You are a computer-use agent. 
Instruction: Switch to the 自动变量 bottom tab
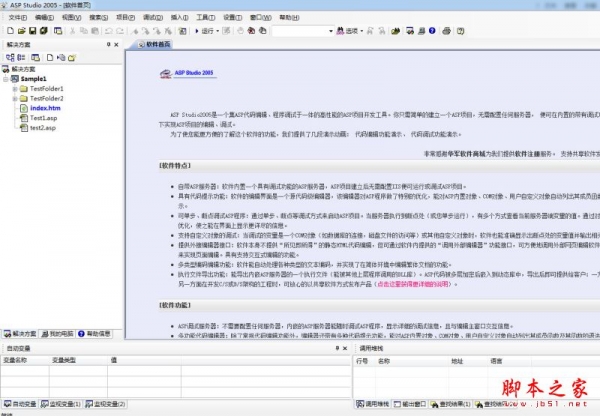click(x=20, y=404)
